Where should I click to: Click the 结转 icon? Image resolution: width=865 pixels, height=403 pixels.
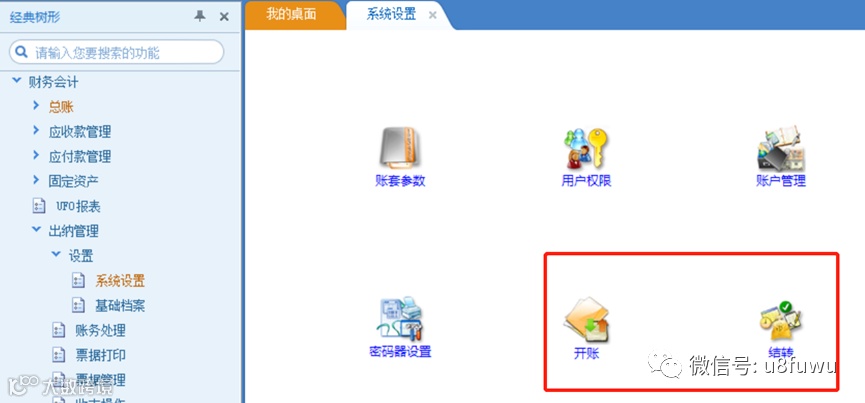[780, 320]
